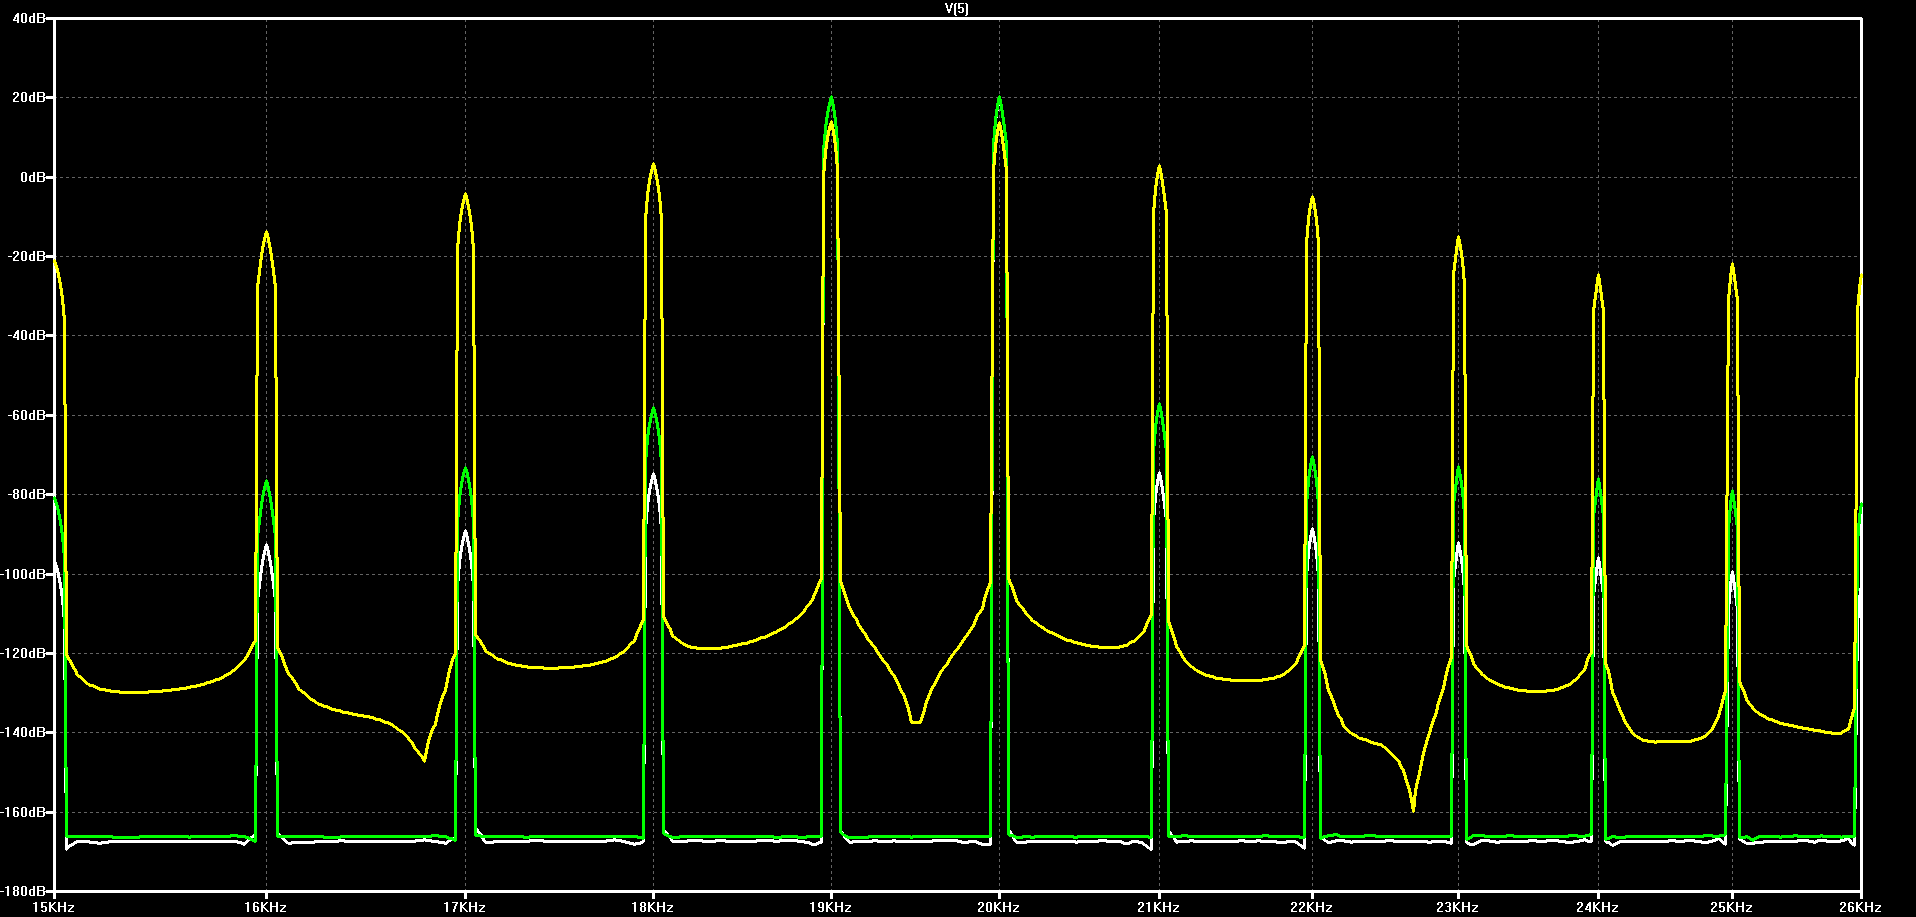Pick the -80dB vertical axis label
Image resolution: width=1916 pixels, height=917 pixels.
click(x=27, y=494)
